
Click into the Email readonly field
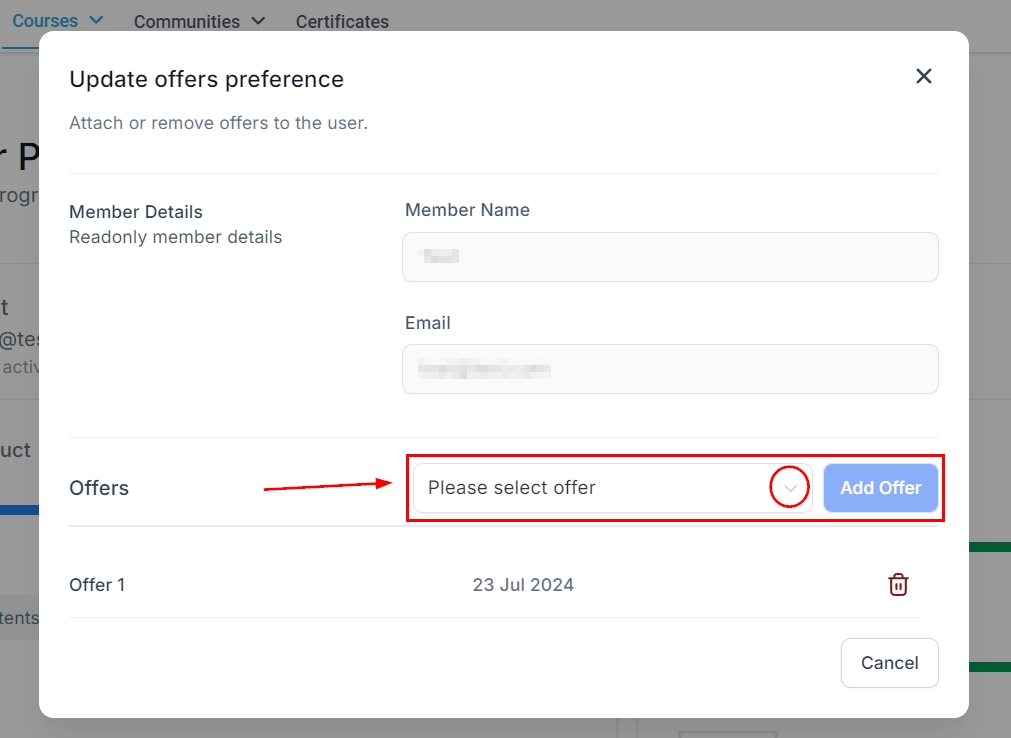click(x=670, y=369)
